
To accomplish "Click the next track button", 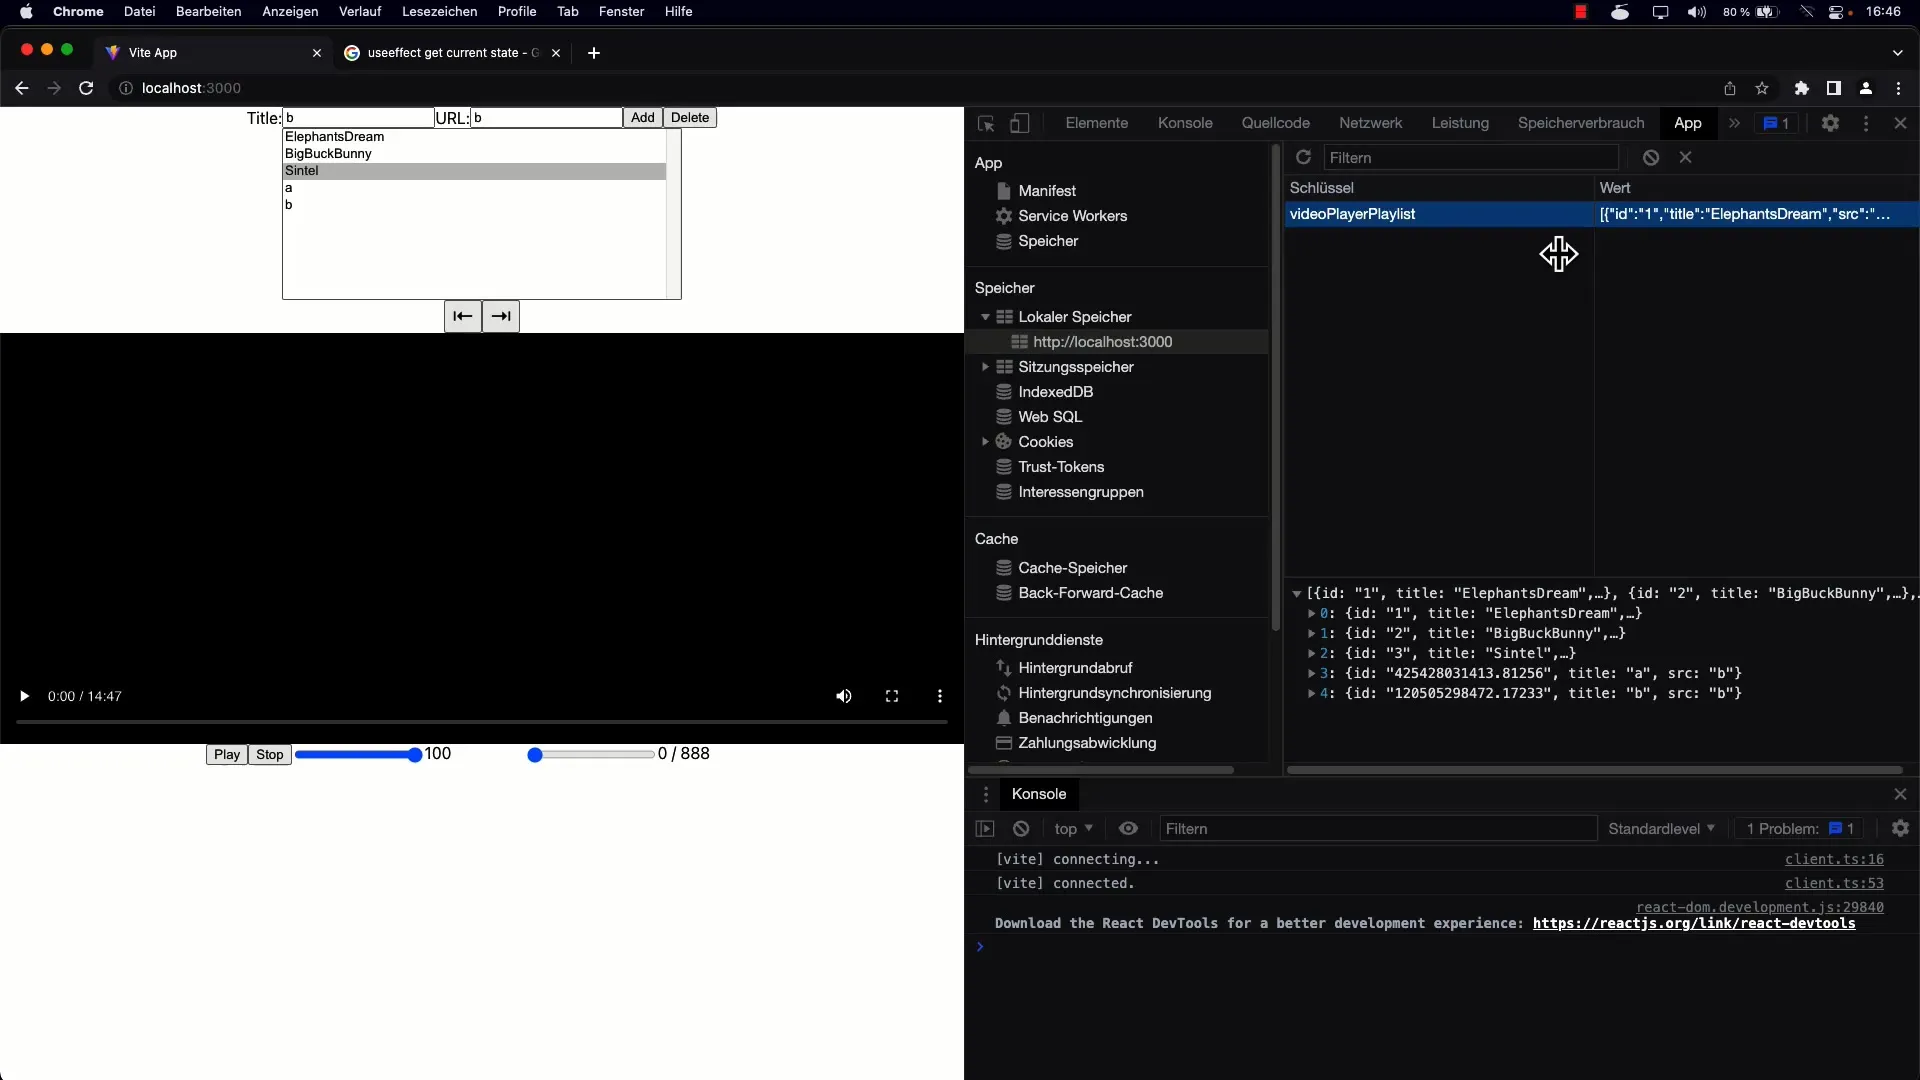I will (x=501, y=316).
